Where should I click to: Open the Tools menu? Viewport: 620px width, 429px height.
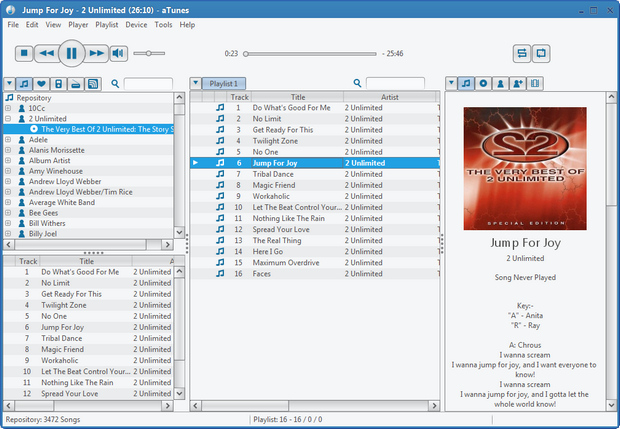[x=163, y=25]
